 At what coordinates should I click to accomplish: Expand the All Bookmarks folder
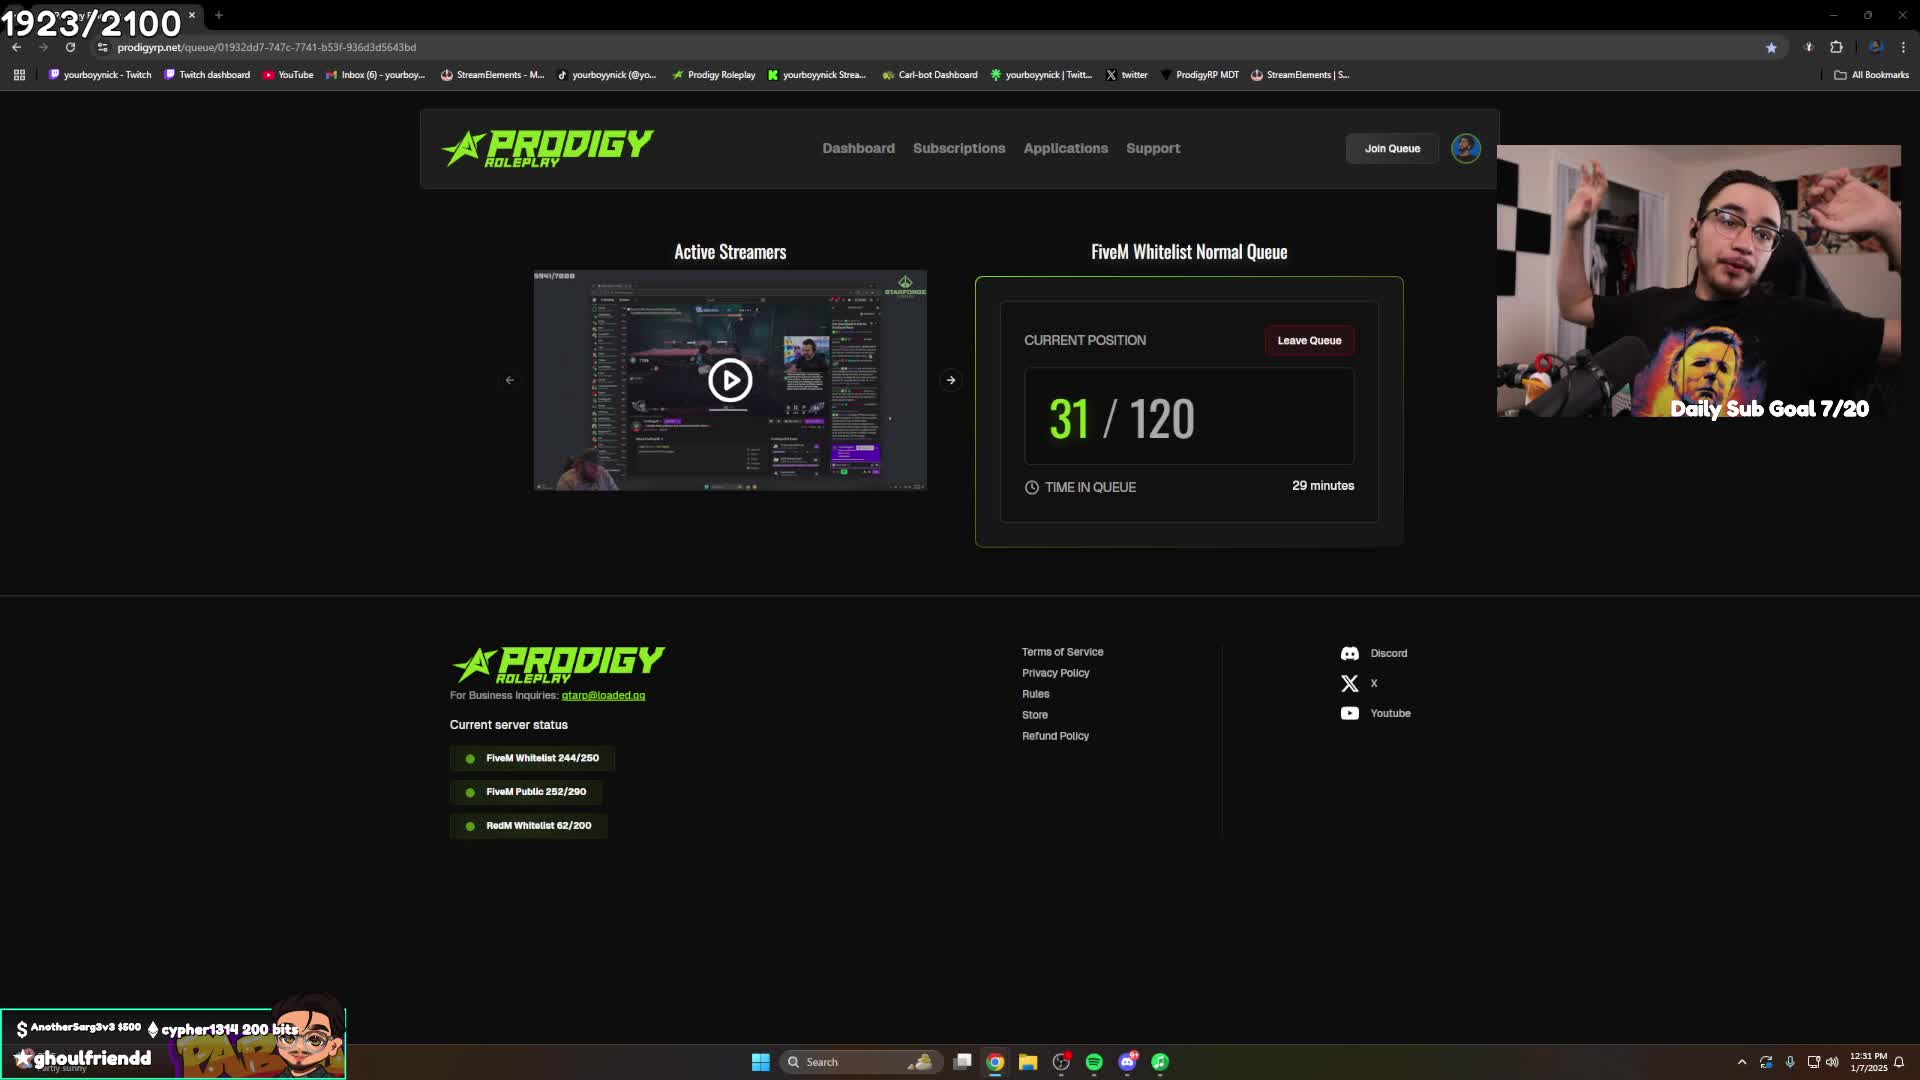pos(1871,75)
